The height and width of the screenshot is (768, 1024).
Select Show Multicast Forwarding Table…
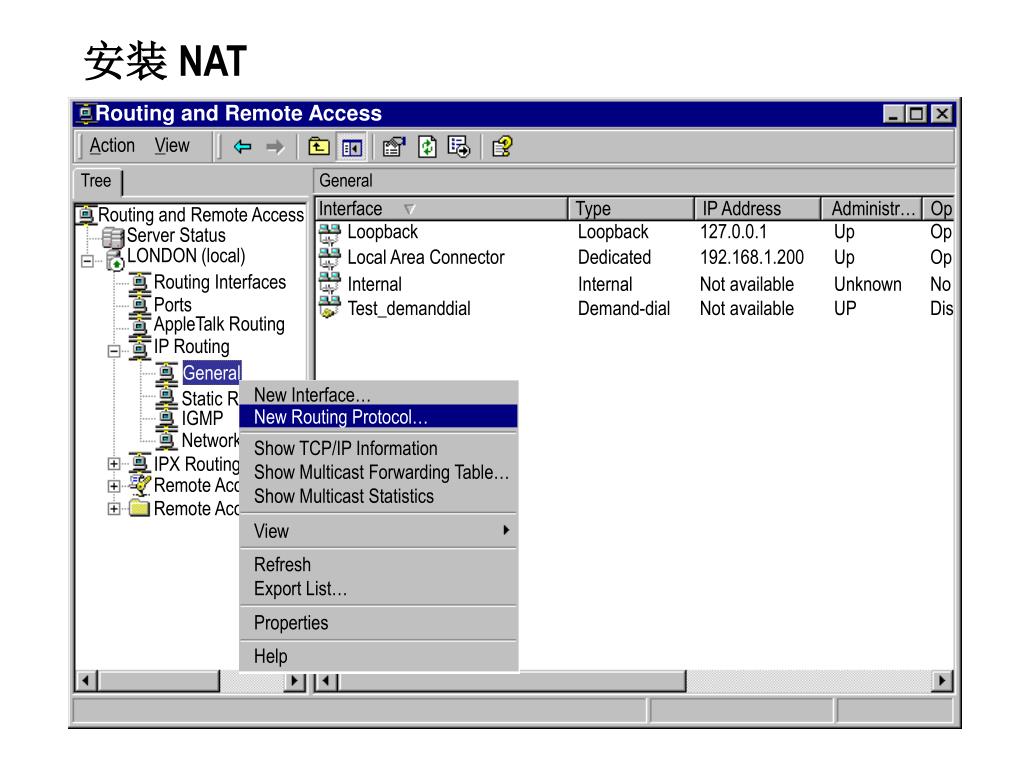point(378,472)
